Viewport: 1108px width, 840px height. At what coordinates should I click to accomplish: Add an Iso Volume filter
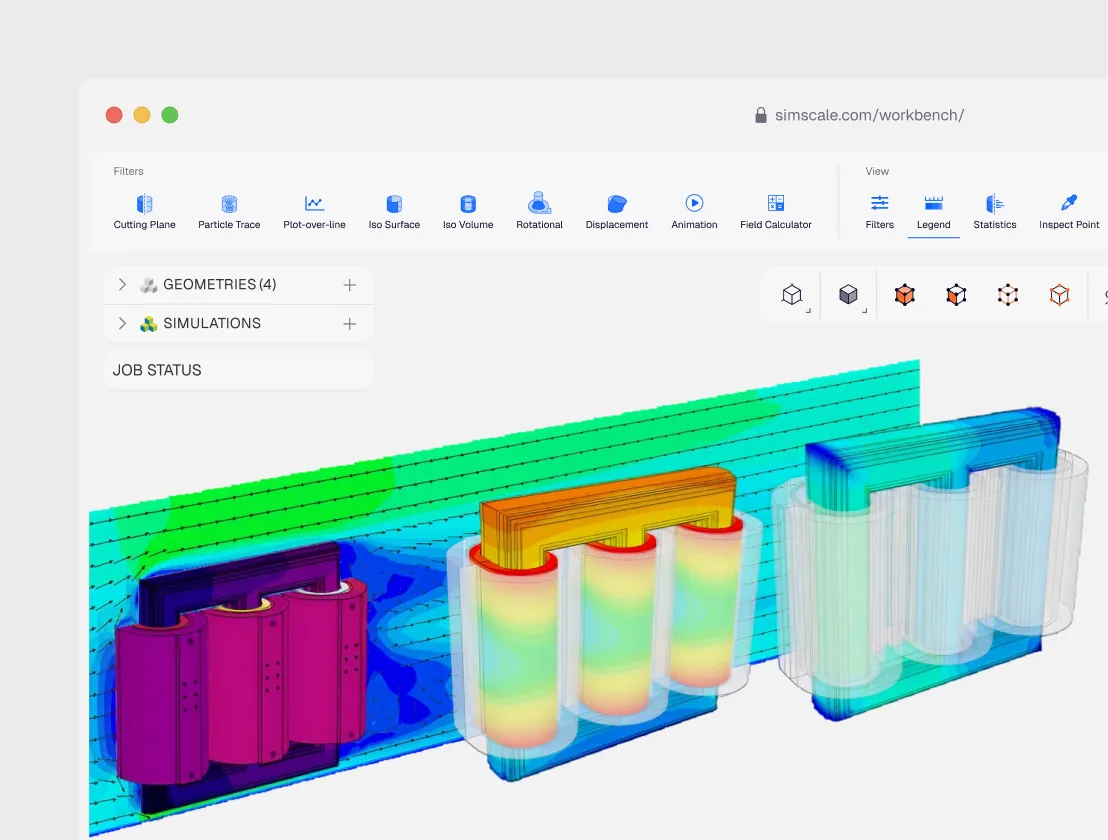[468, 211]
